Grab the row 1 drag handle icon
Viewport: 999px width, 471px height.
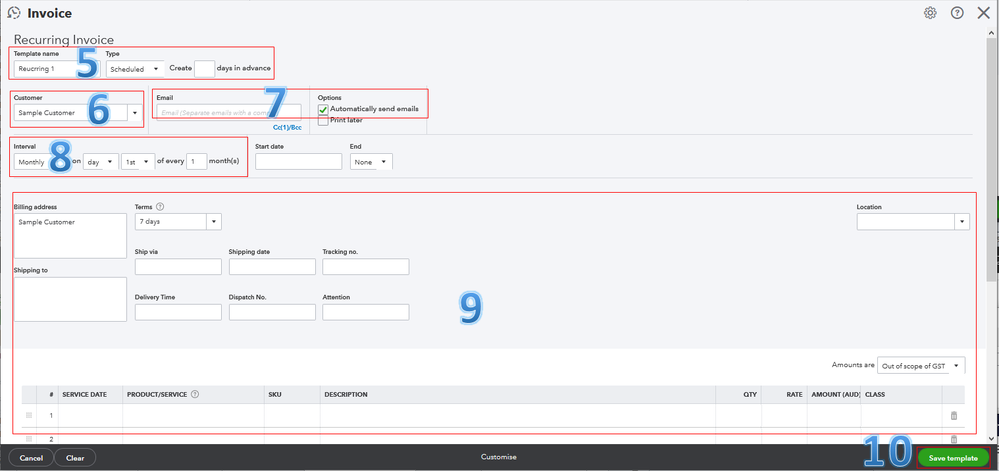coord(29,416)
